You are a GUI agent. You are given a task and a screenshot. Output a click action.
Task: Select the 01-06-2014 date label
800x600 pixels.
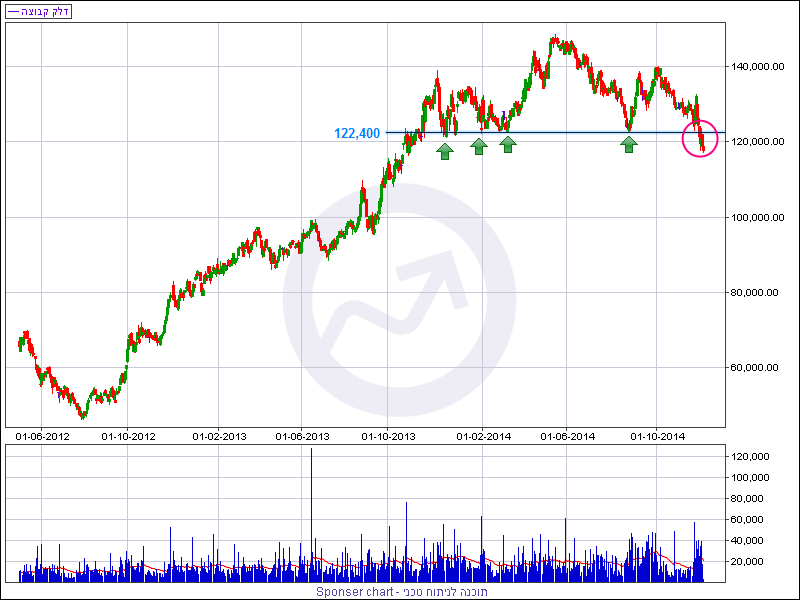tap(567, 437)
